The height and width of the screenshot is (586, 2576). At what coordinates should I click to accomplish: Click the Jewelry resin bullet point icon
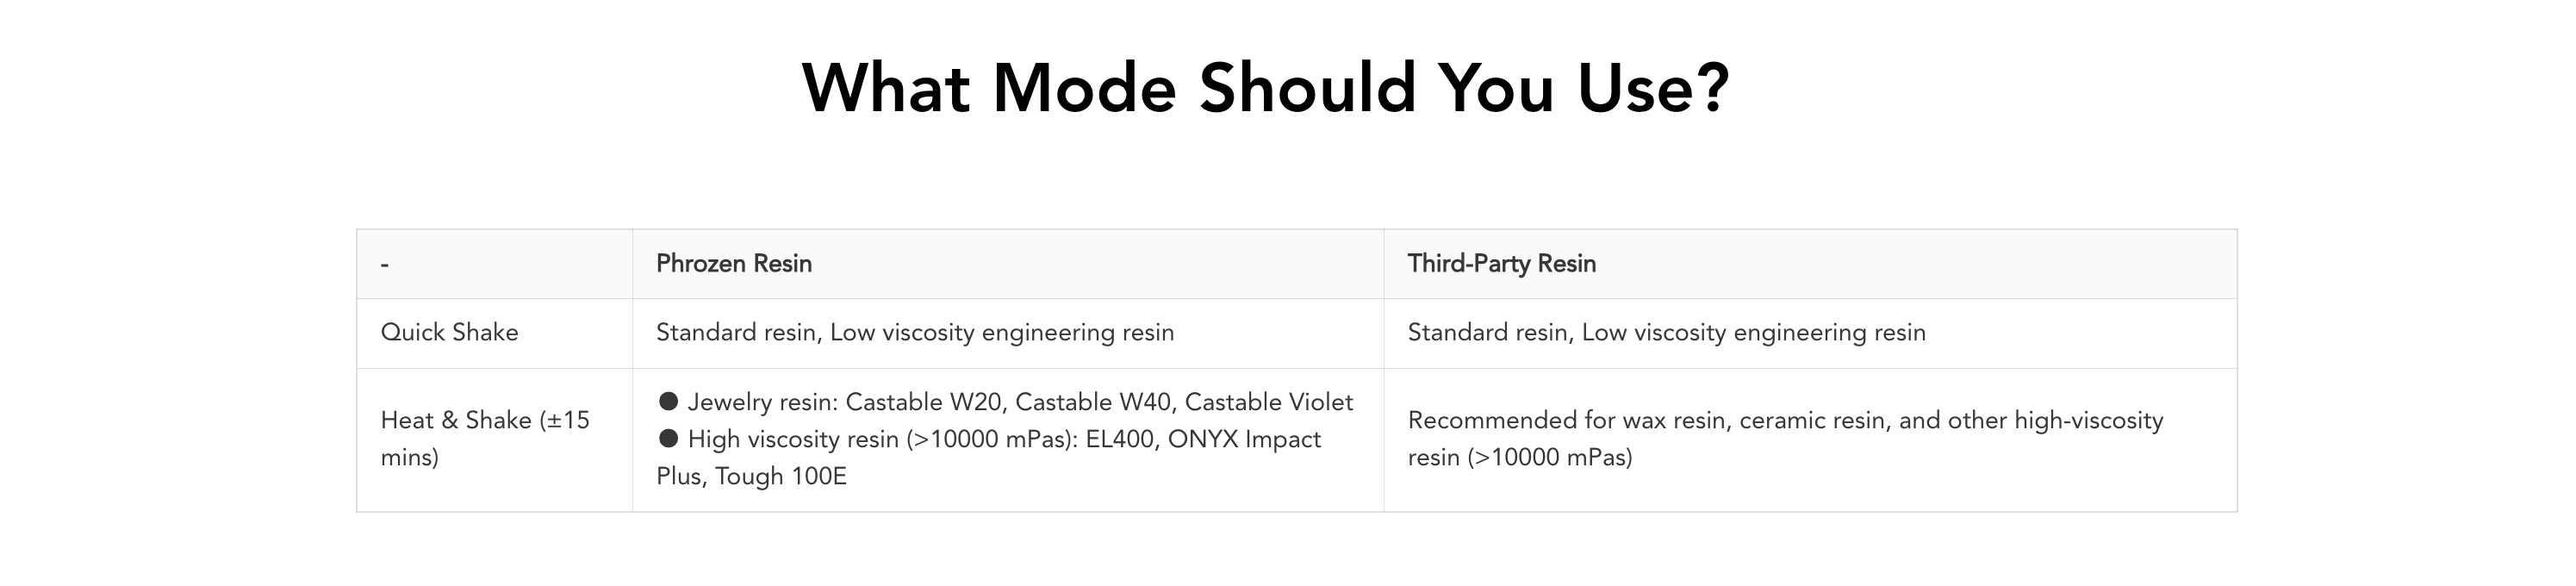(668, 402)
